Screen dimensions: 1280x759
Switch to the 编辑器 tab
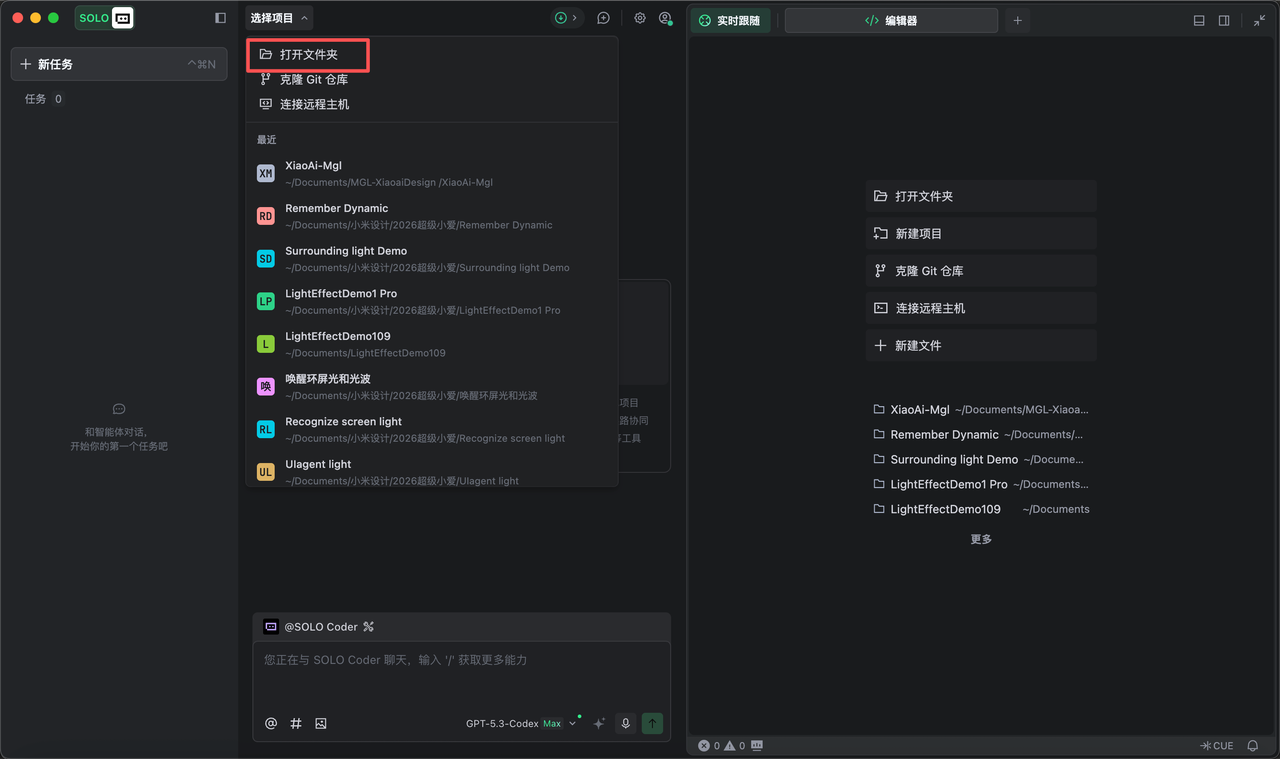pyautogui.click(x=891, y=20)
